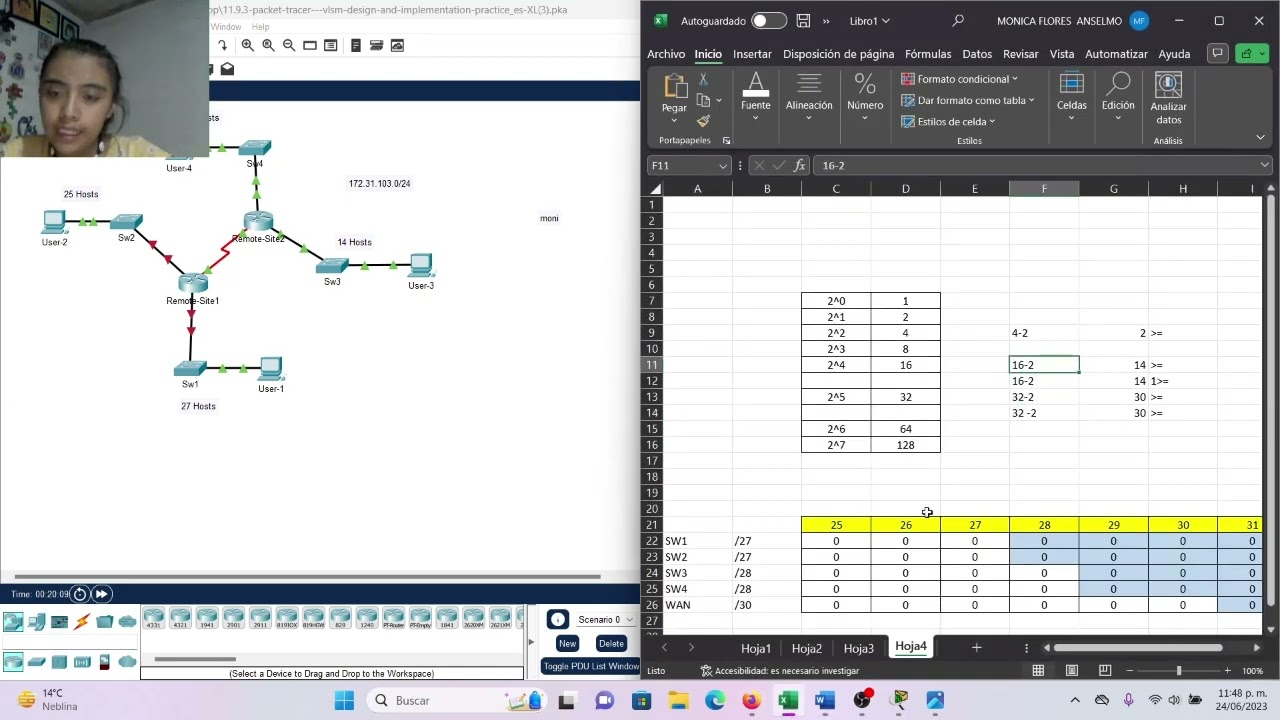Open Packet Tracer Help menu

click(x=260, y=27)
